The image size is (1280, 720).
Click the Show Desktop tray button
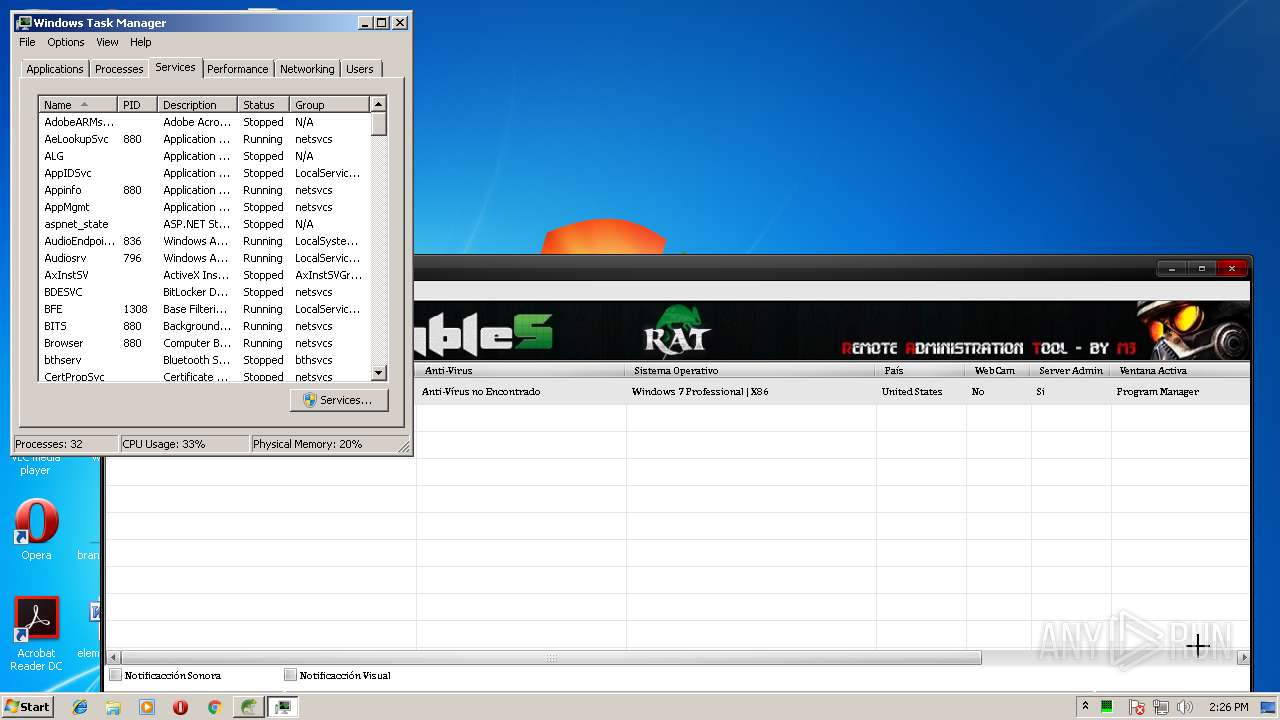(1269, 707)
